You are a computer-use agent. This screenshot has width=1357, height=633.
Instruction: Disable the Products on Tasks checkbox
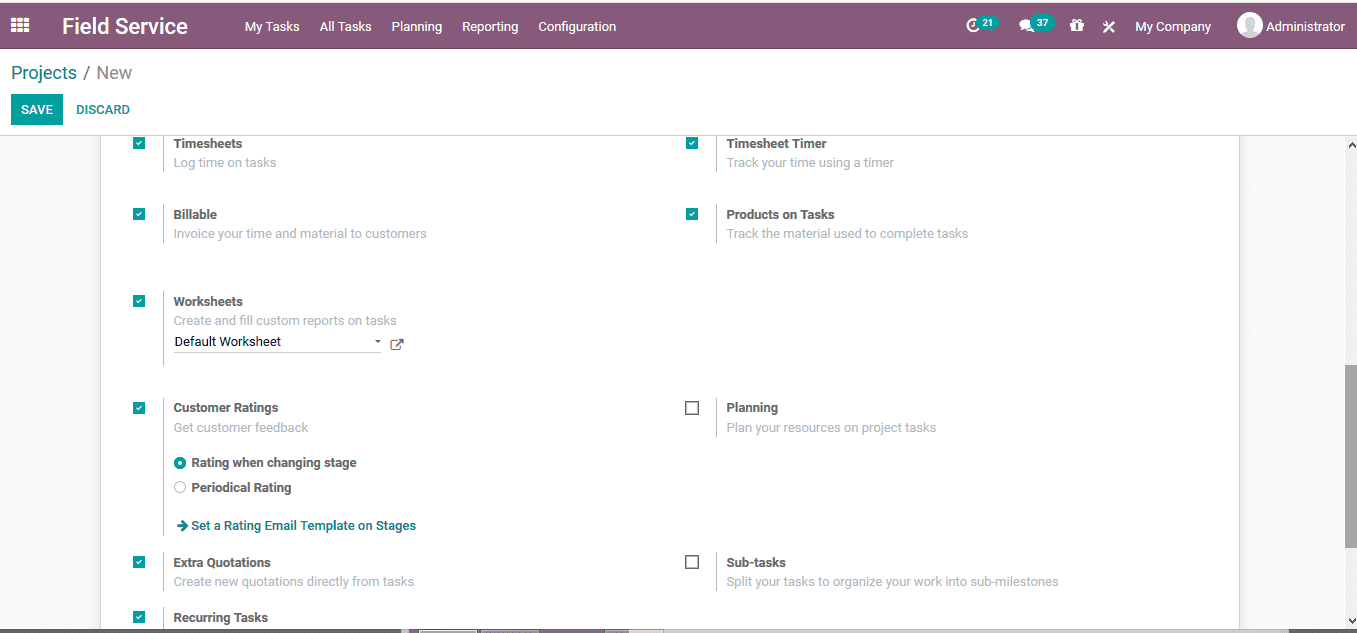[x=692, y=214]
